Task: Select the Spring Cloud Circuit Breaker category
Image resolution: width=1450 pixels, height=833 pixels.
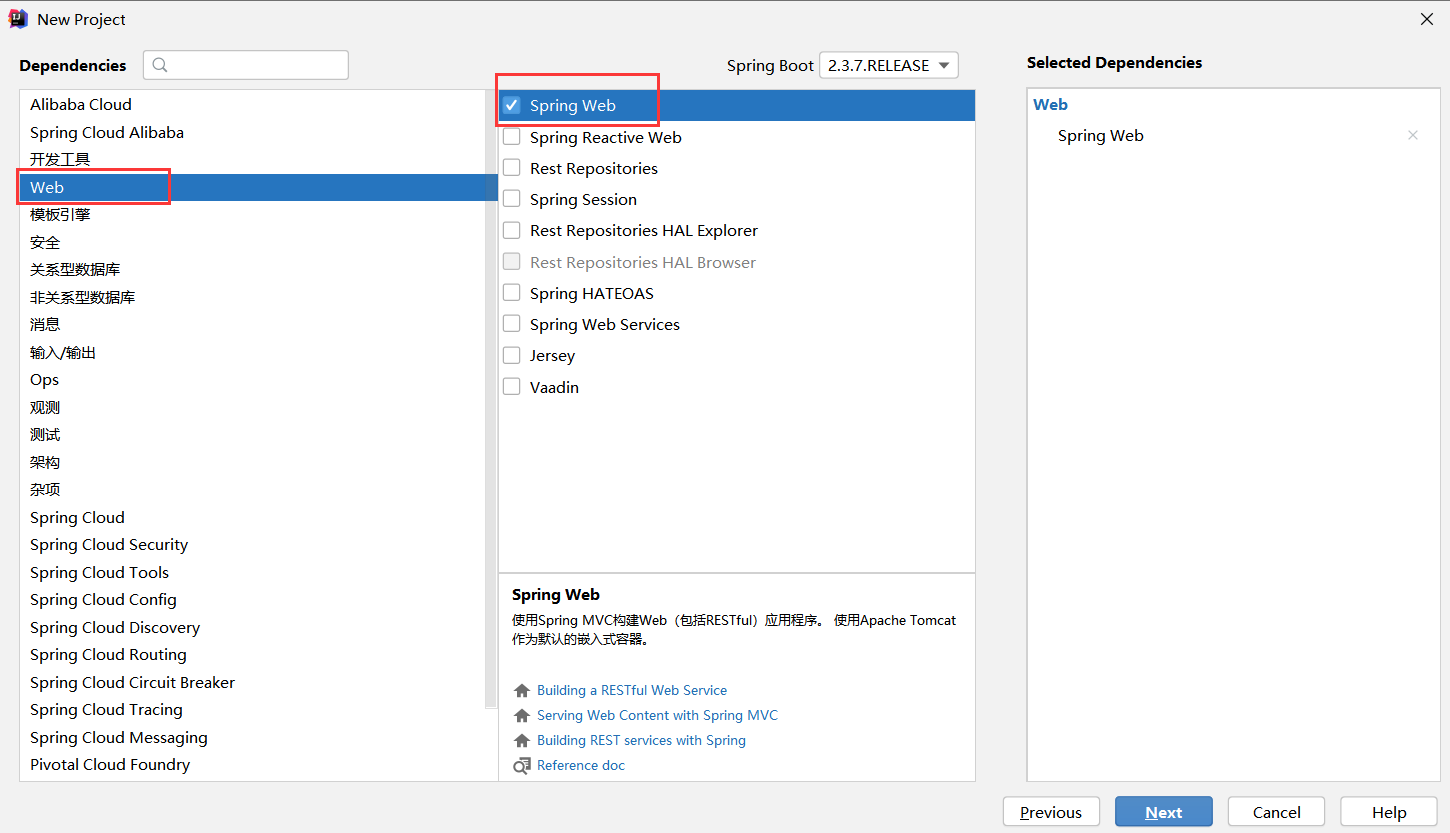Action: click(252, 682)
